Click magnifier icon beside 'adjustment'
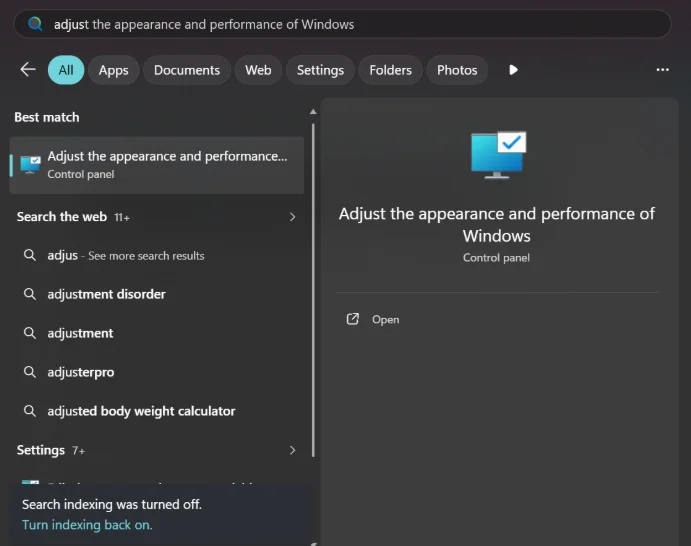The width and height of the screenshot is (691, 546). pyautogui.click(x=30, y=333)
